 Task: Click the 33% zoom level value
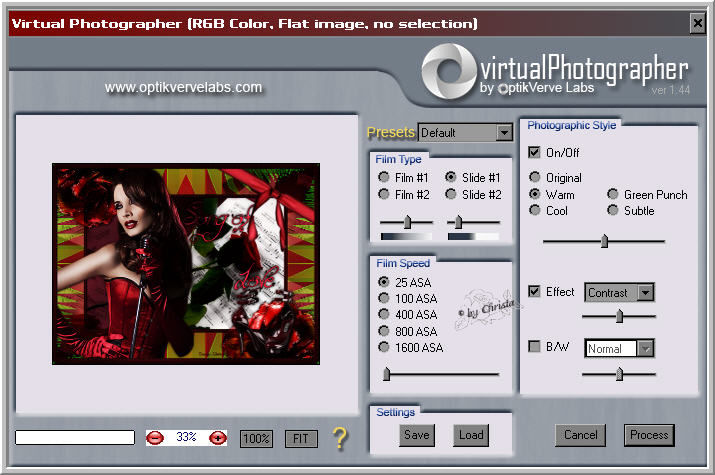click(186, 437)
